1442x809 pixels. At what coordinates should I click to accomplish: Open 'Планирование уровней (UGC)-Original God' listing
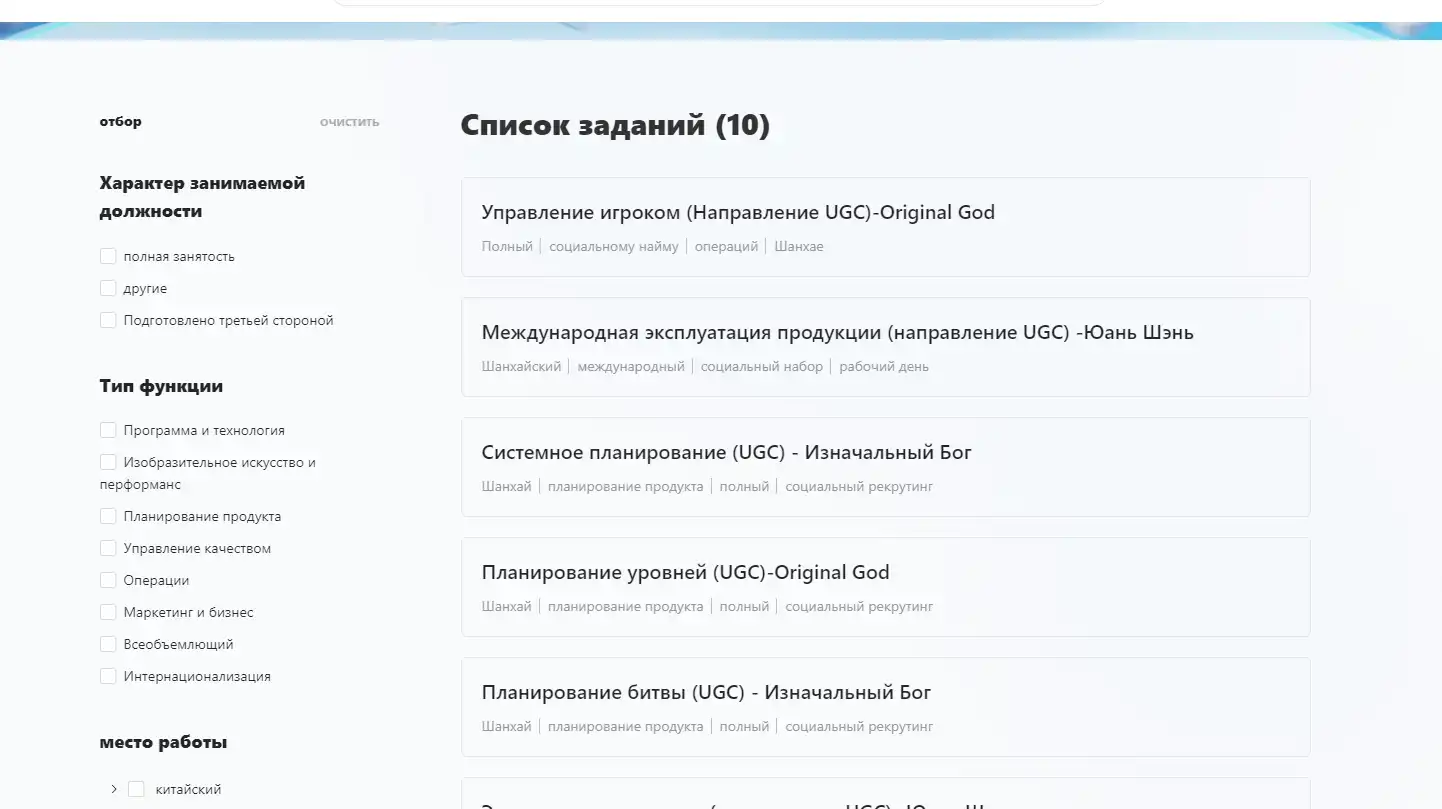pos(885,587)
